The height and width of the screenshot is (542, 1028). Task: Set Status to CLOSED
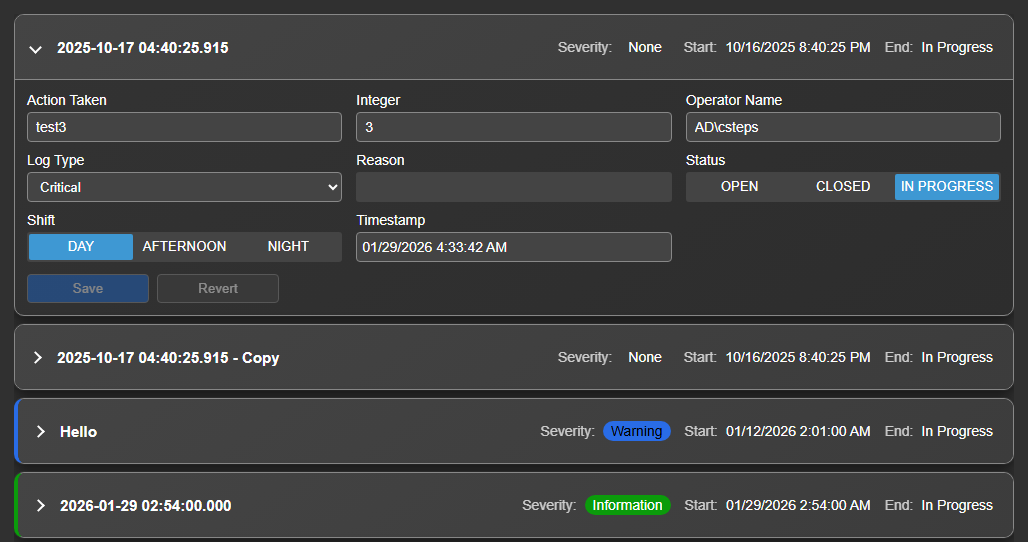tap(842, 187)
